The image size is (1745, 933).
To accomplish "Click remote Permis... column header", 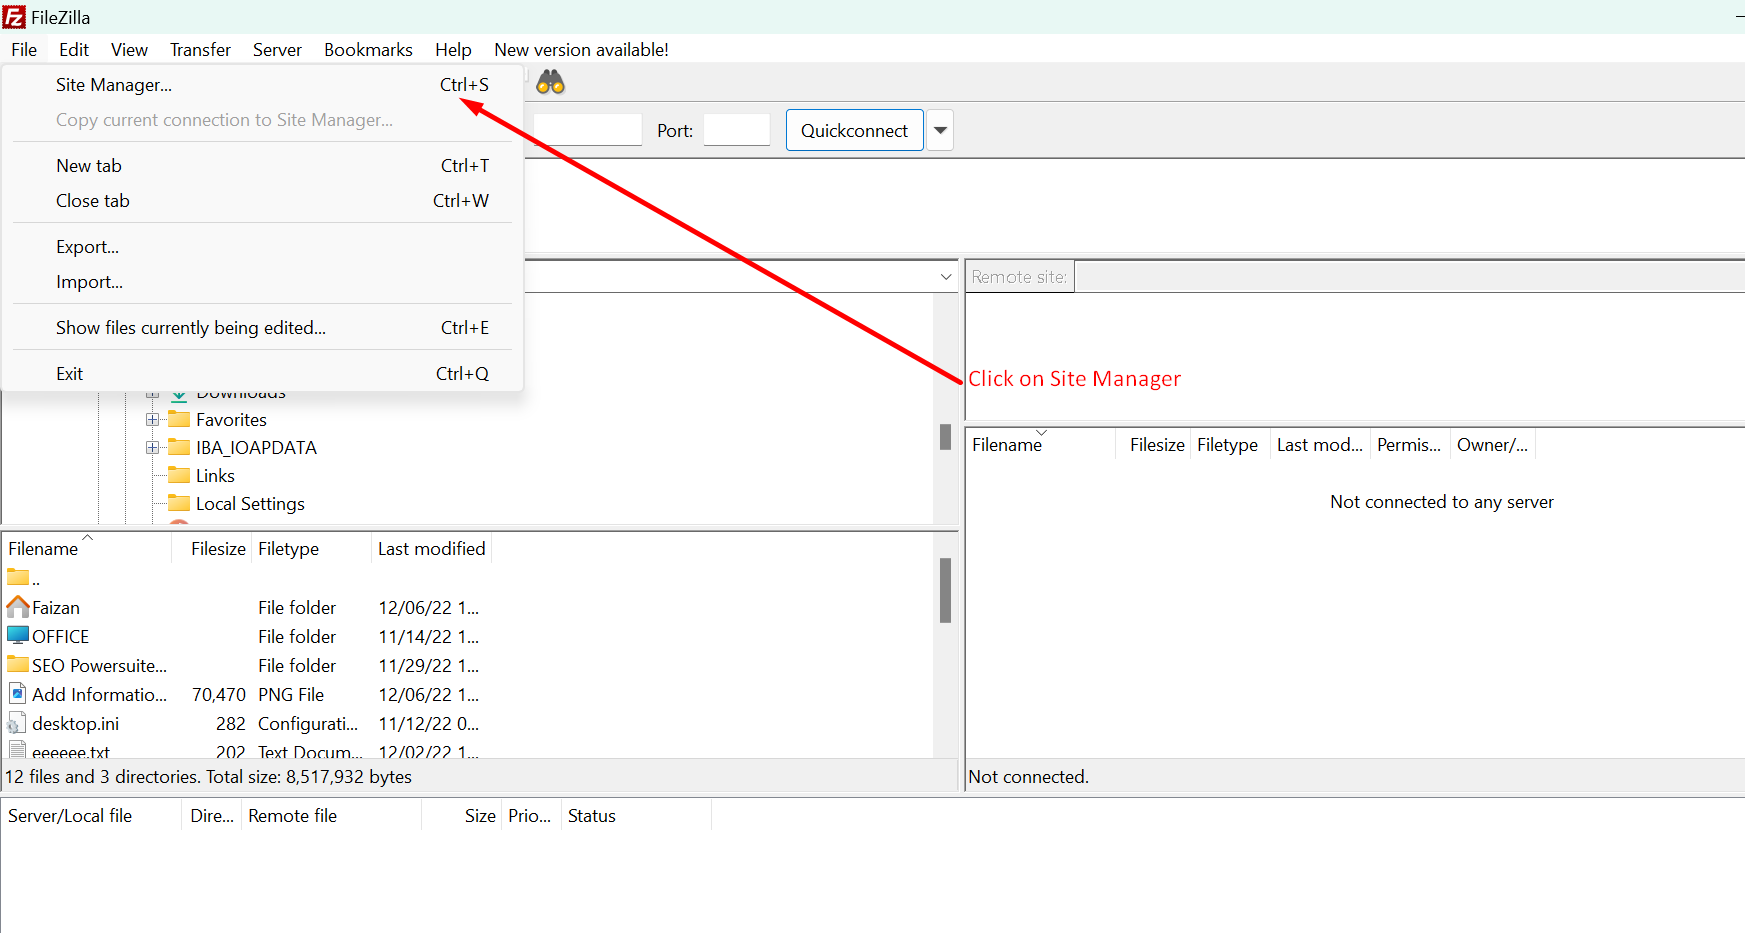I will (1410, 445).
